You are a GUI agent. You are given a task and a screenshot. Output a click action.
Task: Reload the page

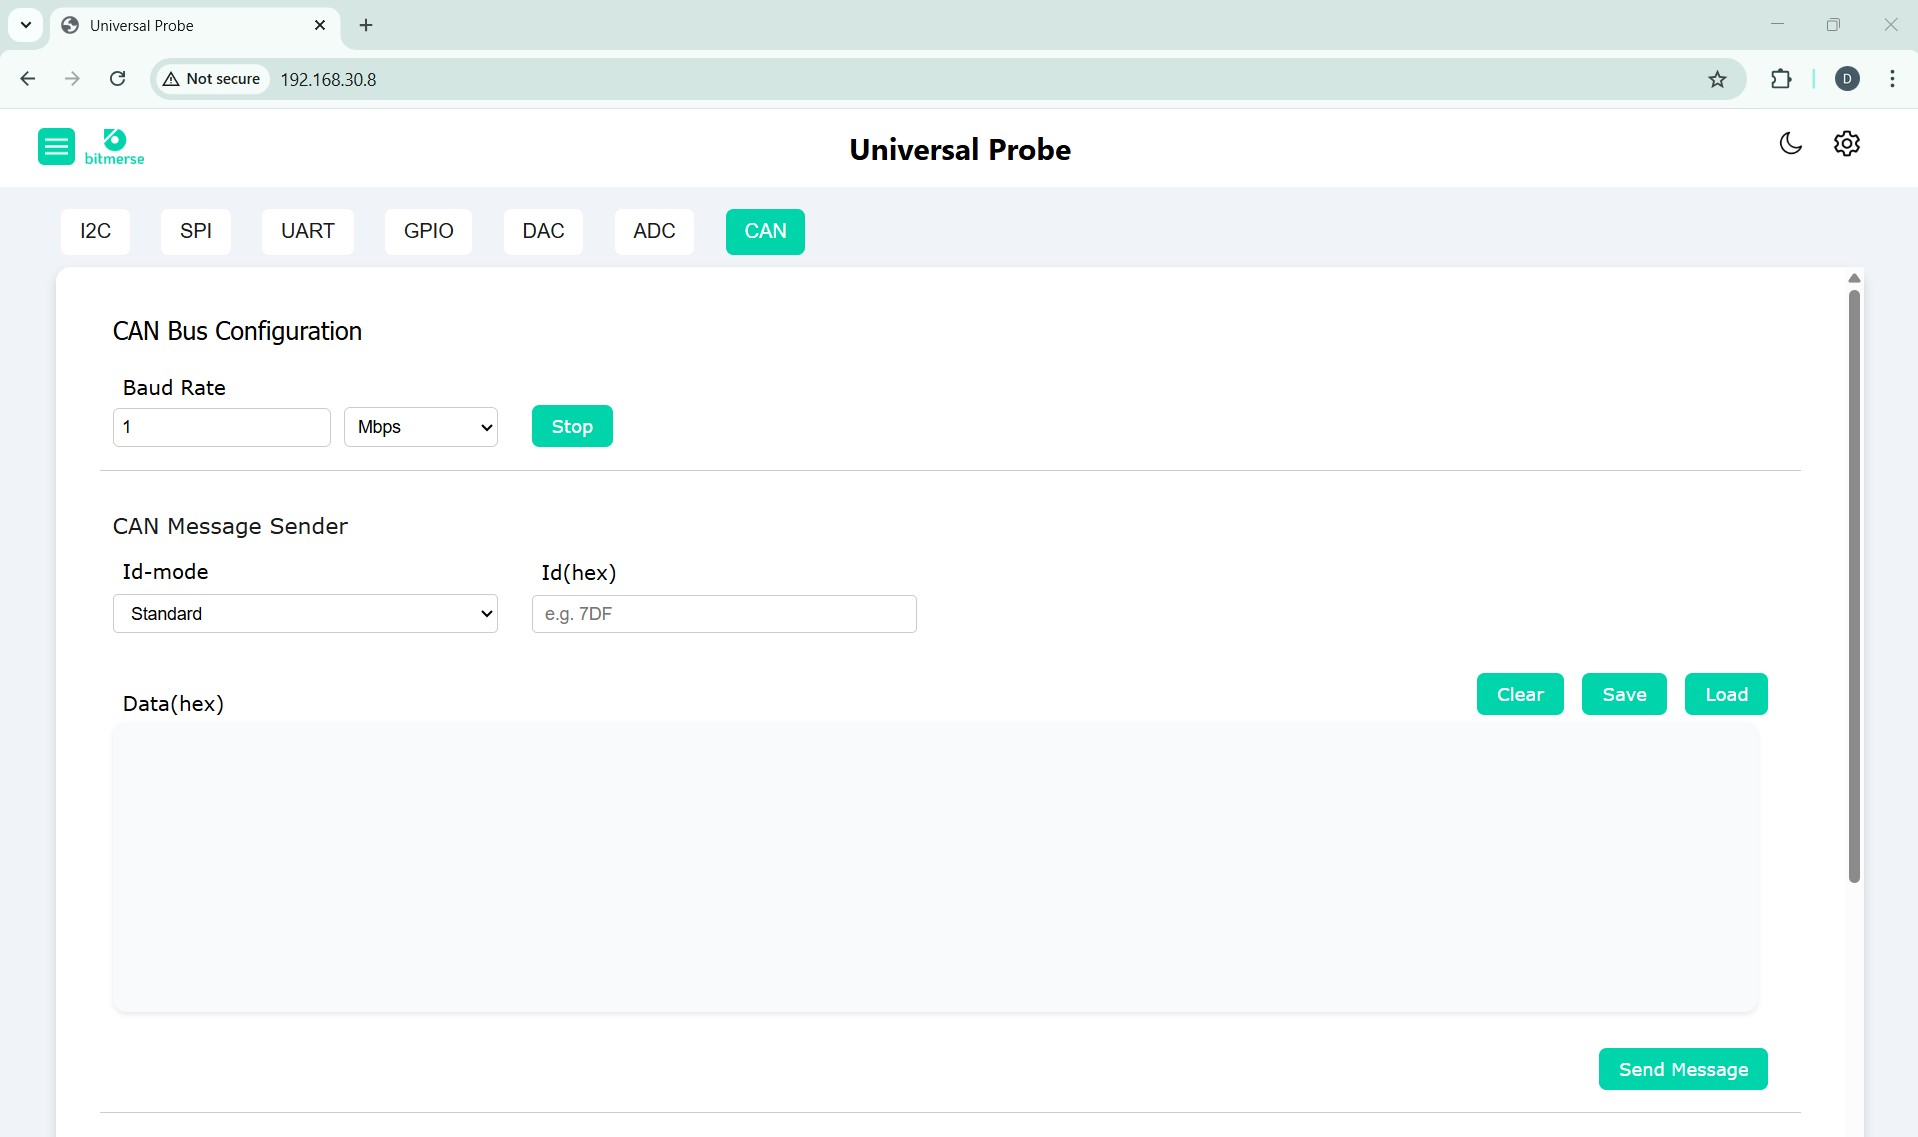coord(117,79)
